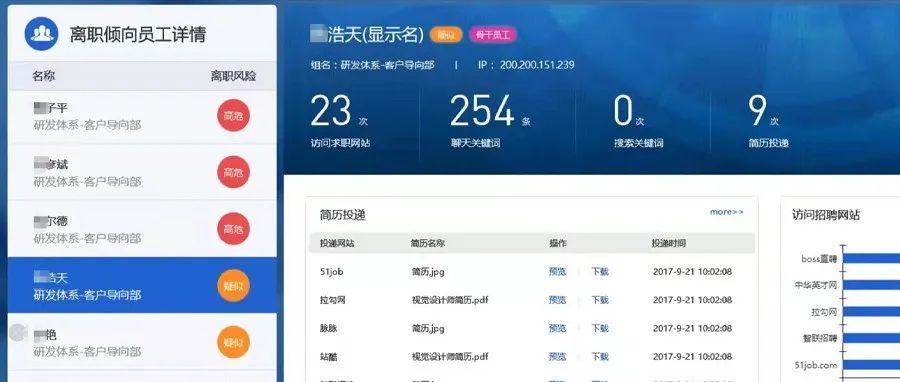The width and height of the screenshot is (900, 382).
Task: Click the 疑似 badge on the 浩天 row
Action: (x=233, y=286)
